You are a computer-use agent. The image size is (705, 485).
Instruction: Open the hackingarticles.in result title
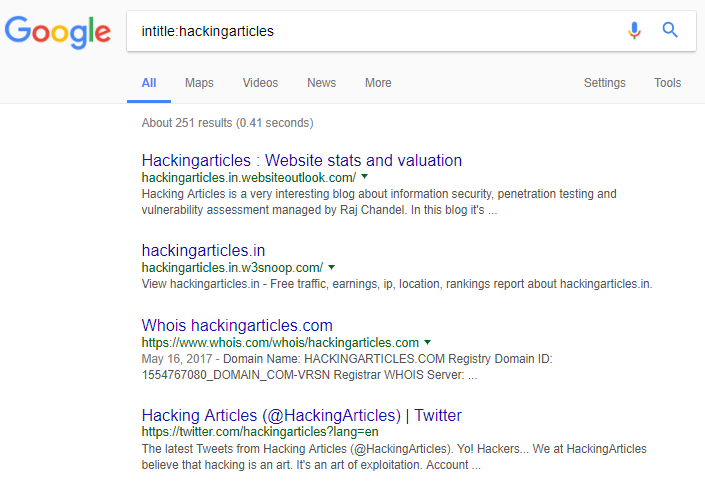click(203, 250)
